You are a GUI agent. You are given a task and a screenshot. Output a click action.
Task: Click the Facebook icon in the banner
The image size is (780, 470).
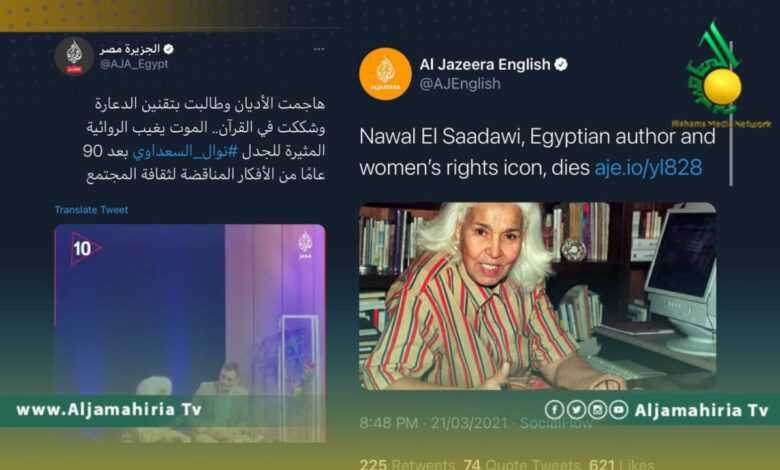554,410
